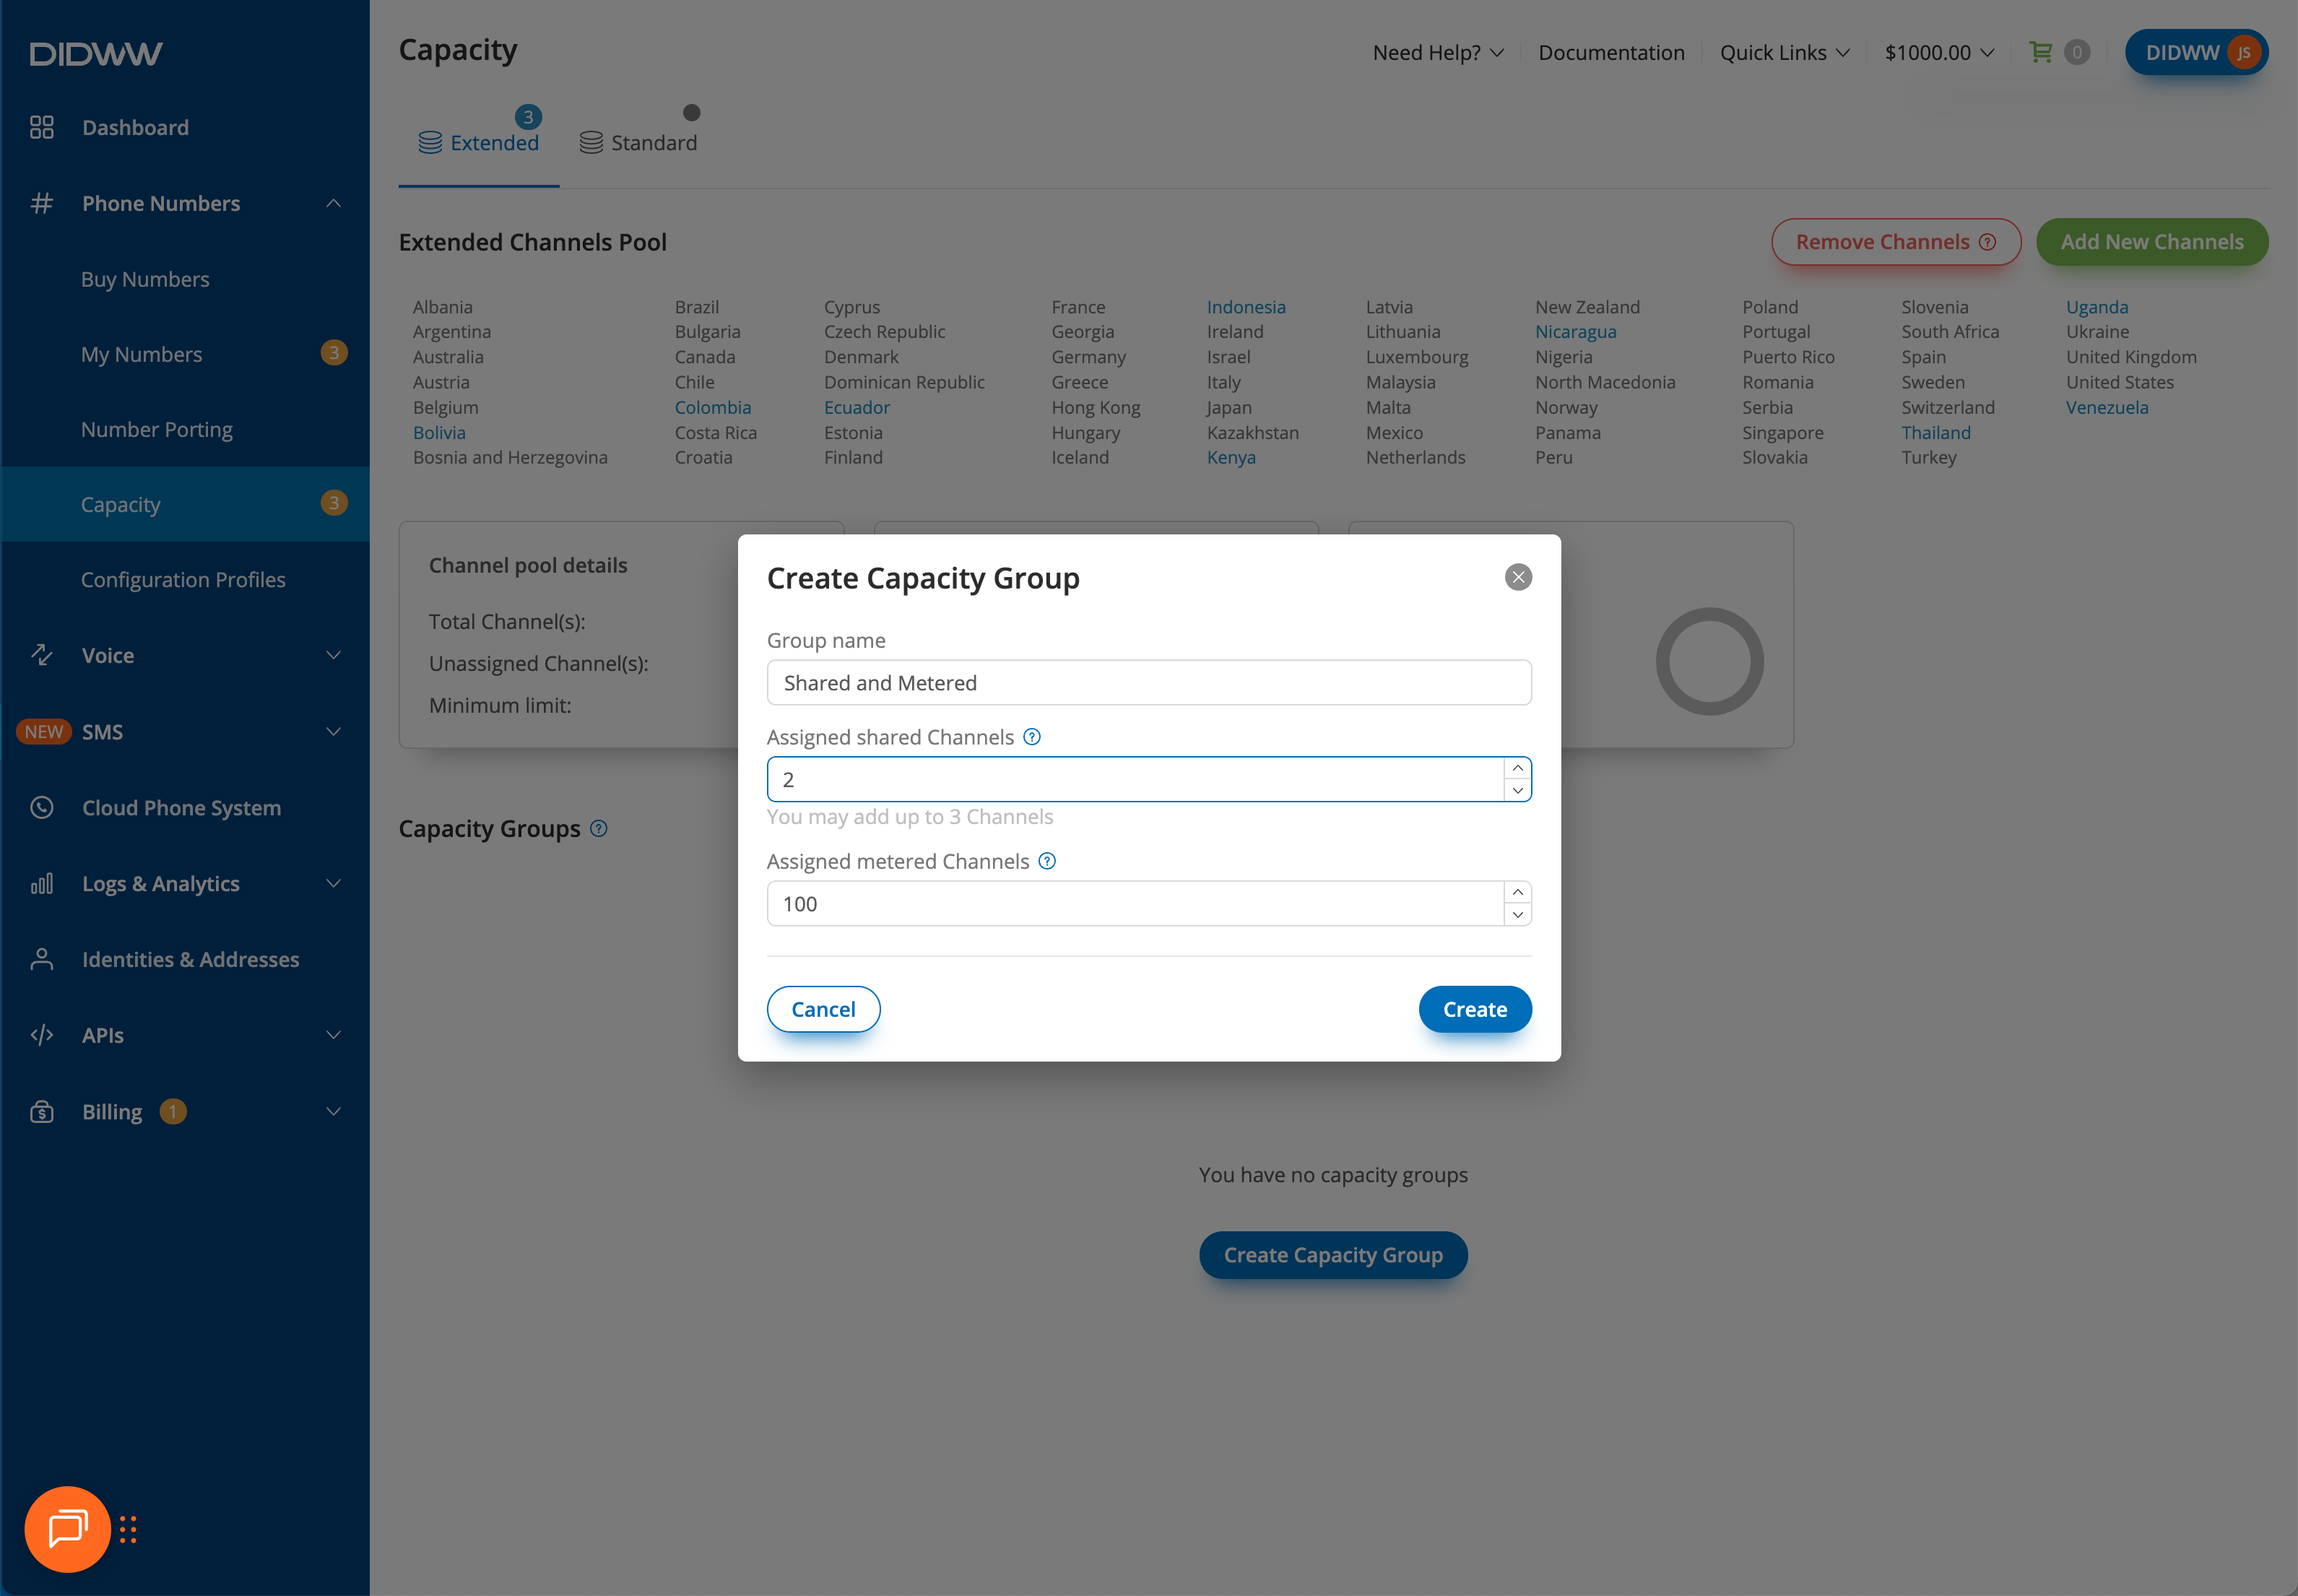The width and height of the screenshot is (2298, 1596).
Task: Click the chat widget drag dots
Action: point(128,1530)
